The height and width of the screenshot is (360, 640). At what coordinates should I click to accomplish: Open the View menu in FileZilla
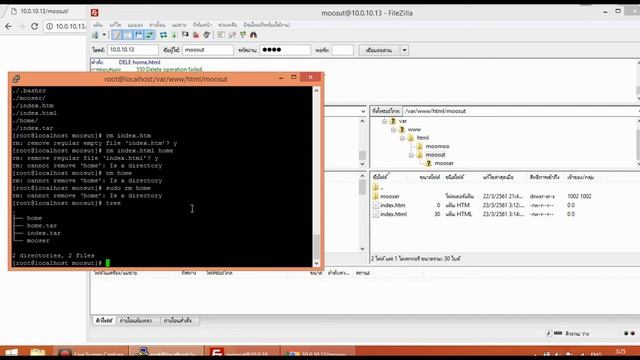(x=135, y=25)
